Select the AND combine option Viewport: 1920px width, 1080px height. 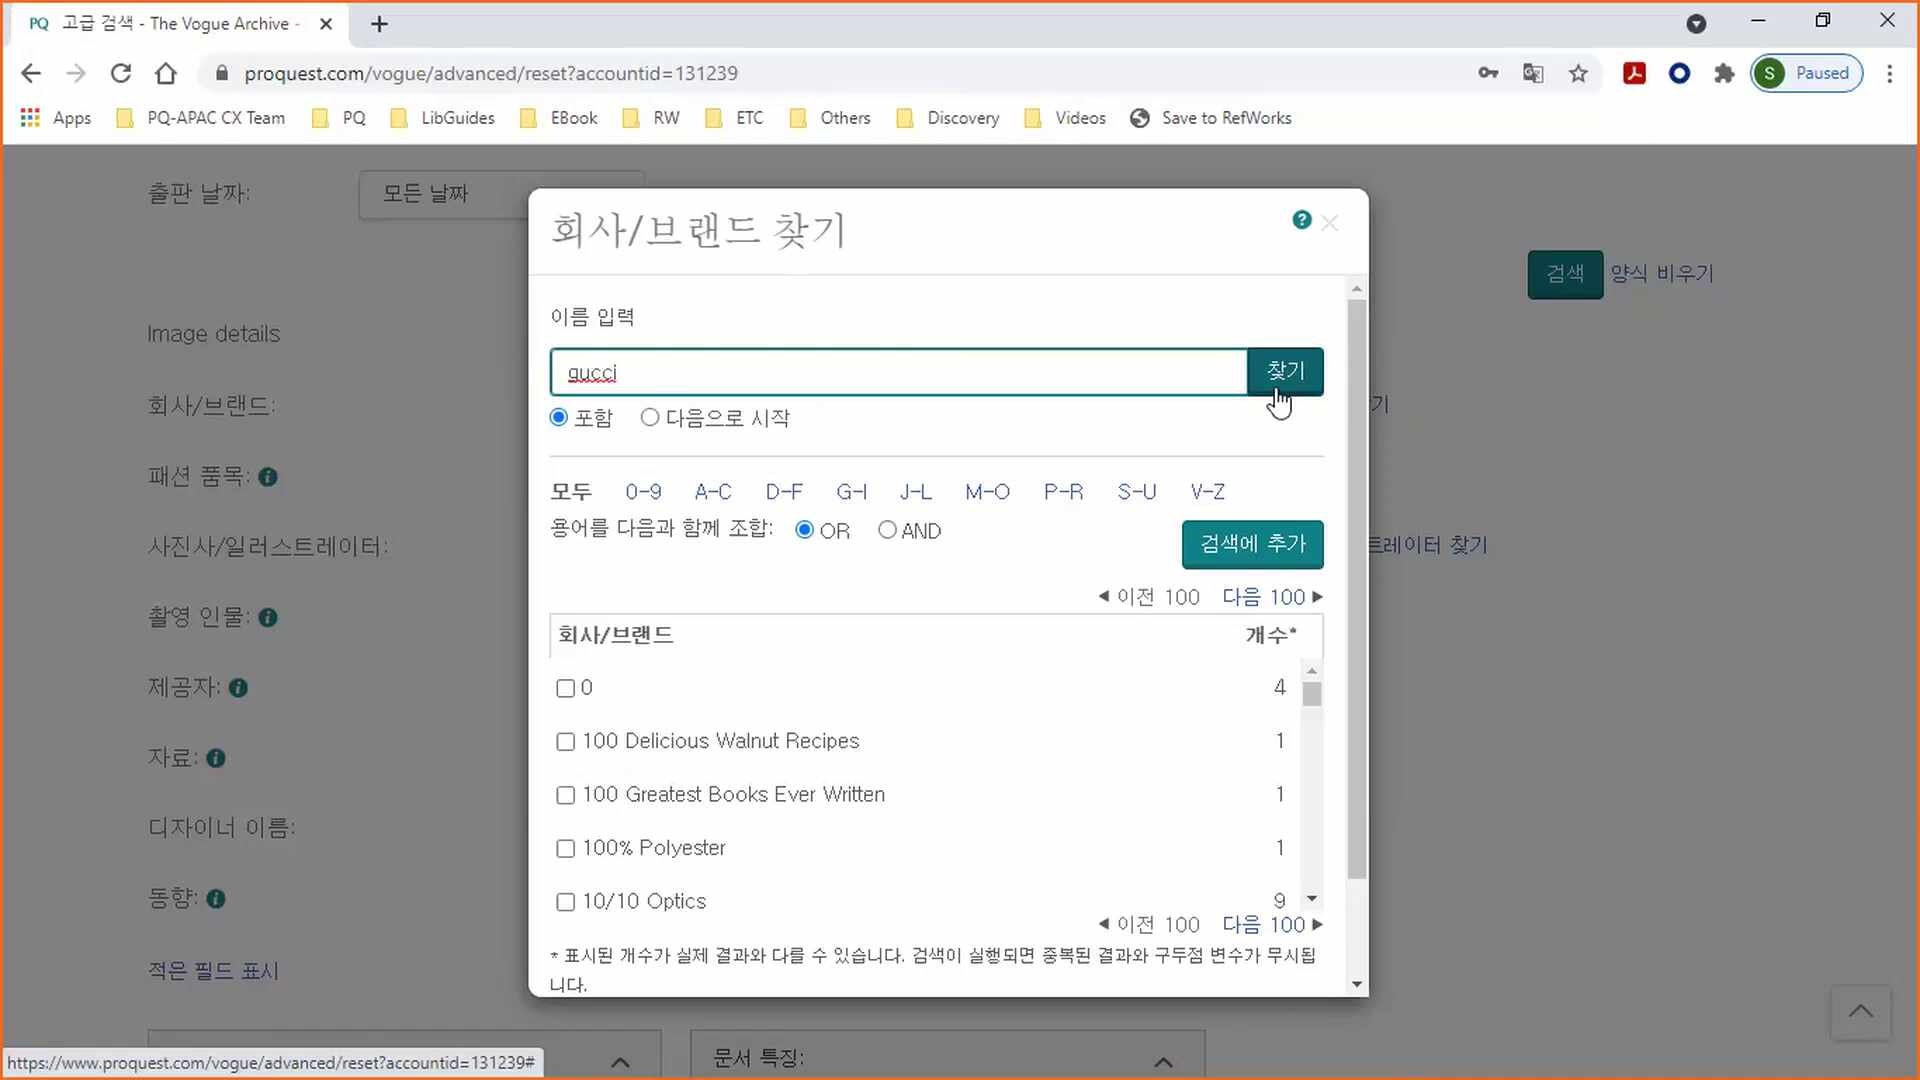click(887, 530)
